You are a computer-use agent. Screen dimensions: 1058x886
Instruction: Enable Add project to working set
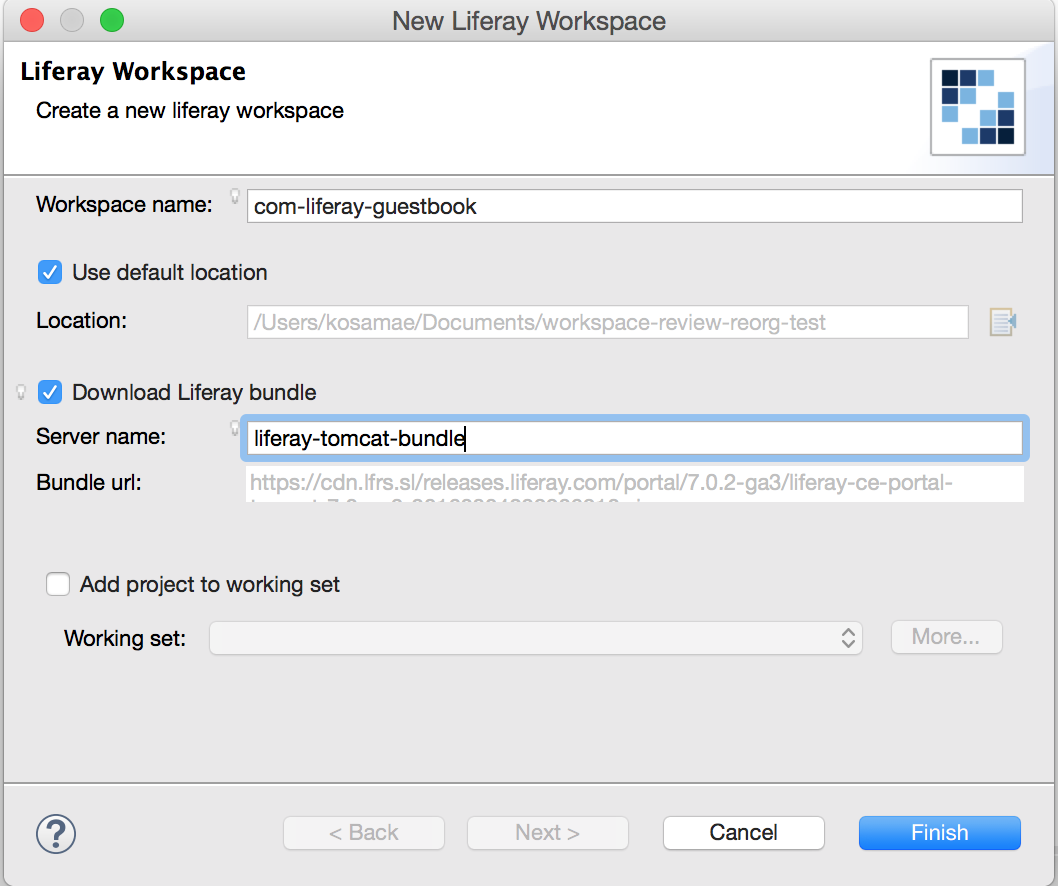pos(58,584)
